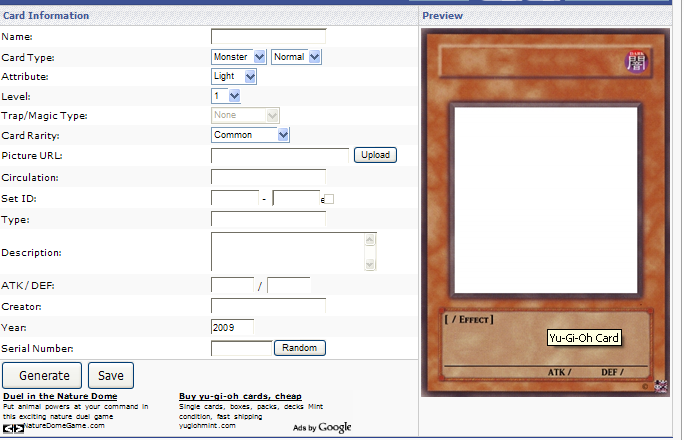Open the Normal sub-type dropdown
The height and width of the screenshot is (440, 684).
(x=296, y=57)
